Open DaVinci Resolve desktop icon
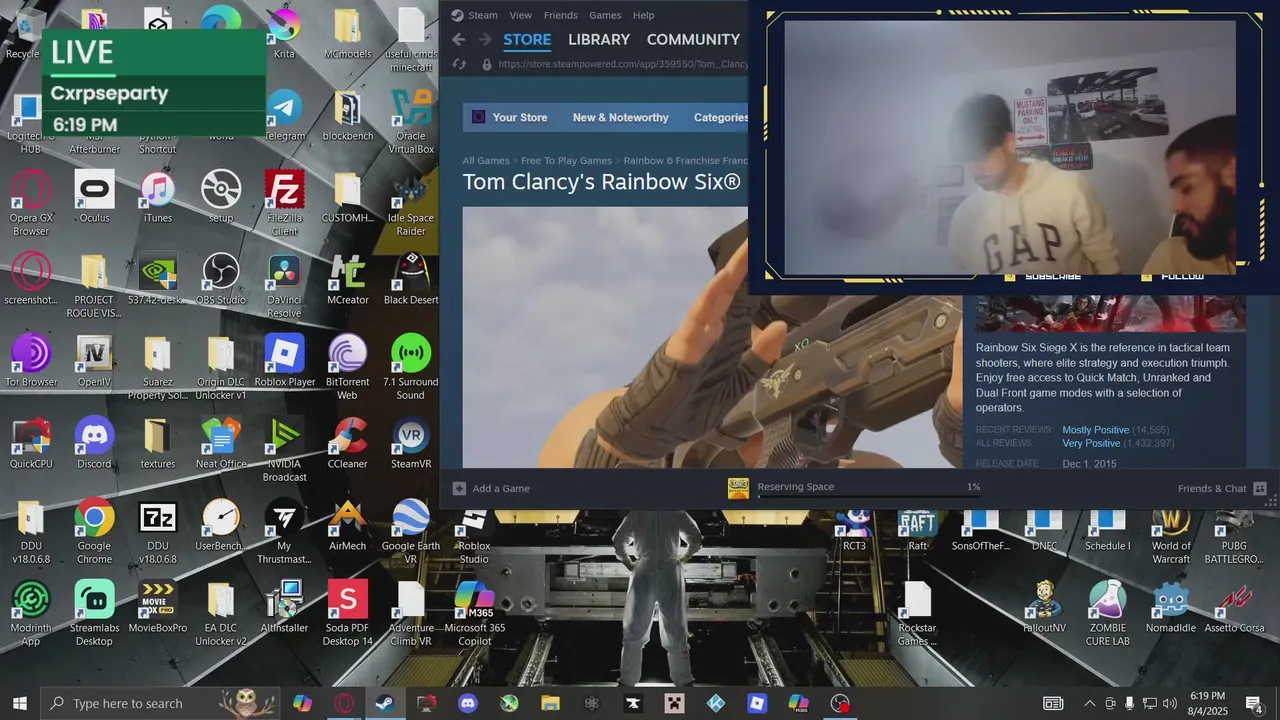 point(284,286)
